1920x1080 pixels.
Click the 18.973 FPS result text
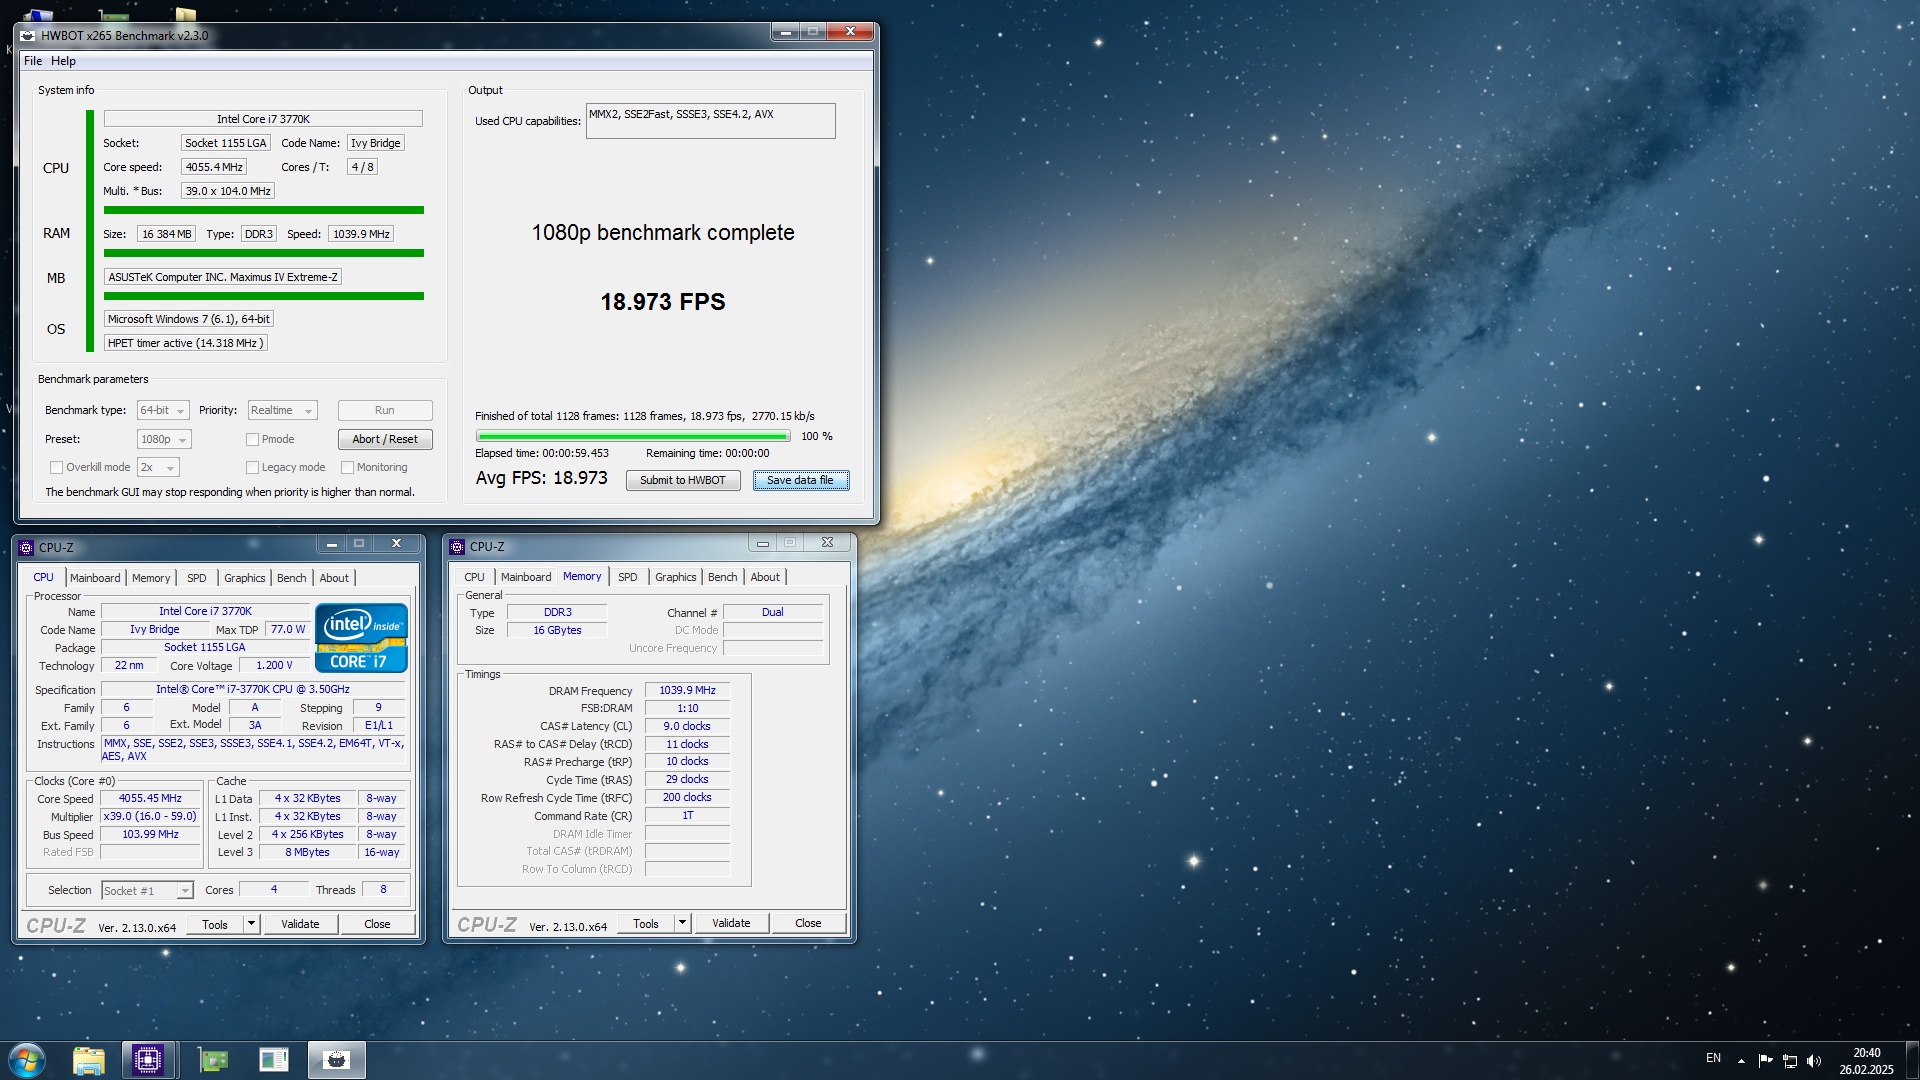pos(663,302)
